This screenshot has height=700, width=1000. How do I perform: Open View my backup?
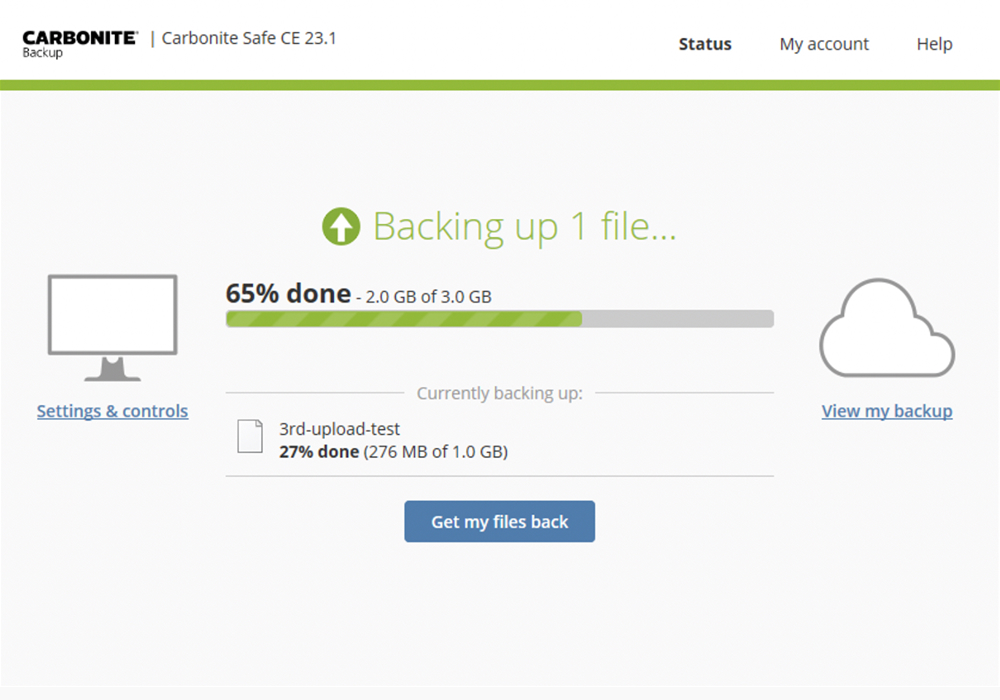(887, 411)
